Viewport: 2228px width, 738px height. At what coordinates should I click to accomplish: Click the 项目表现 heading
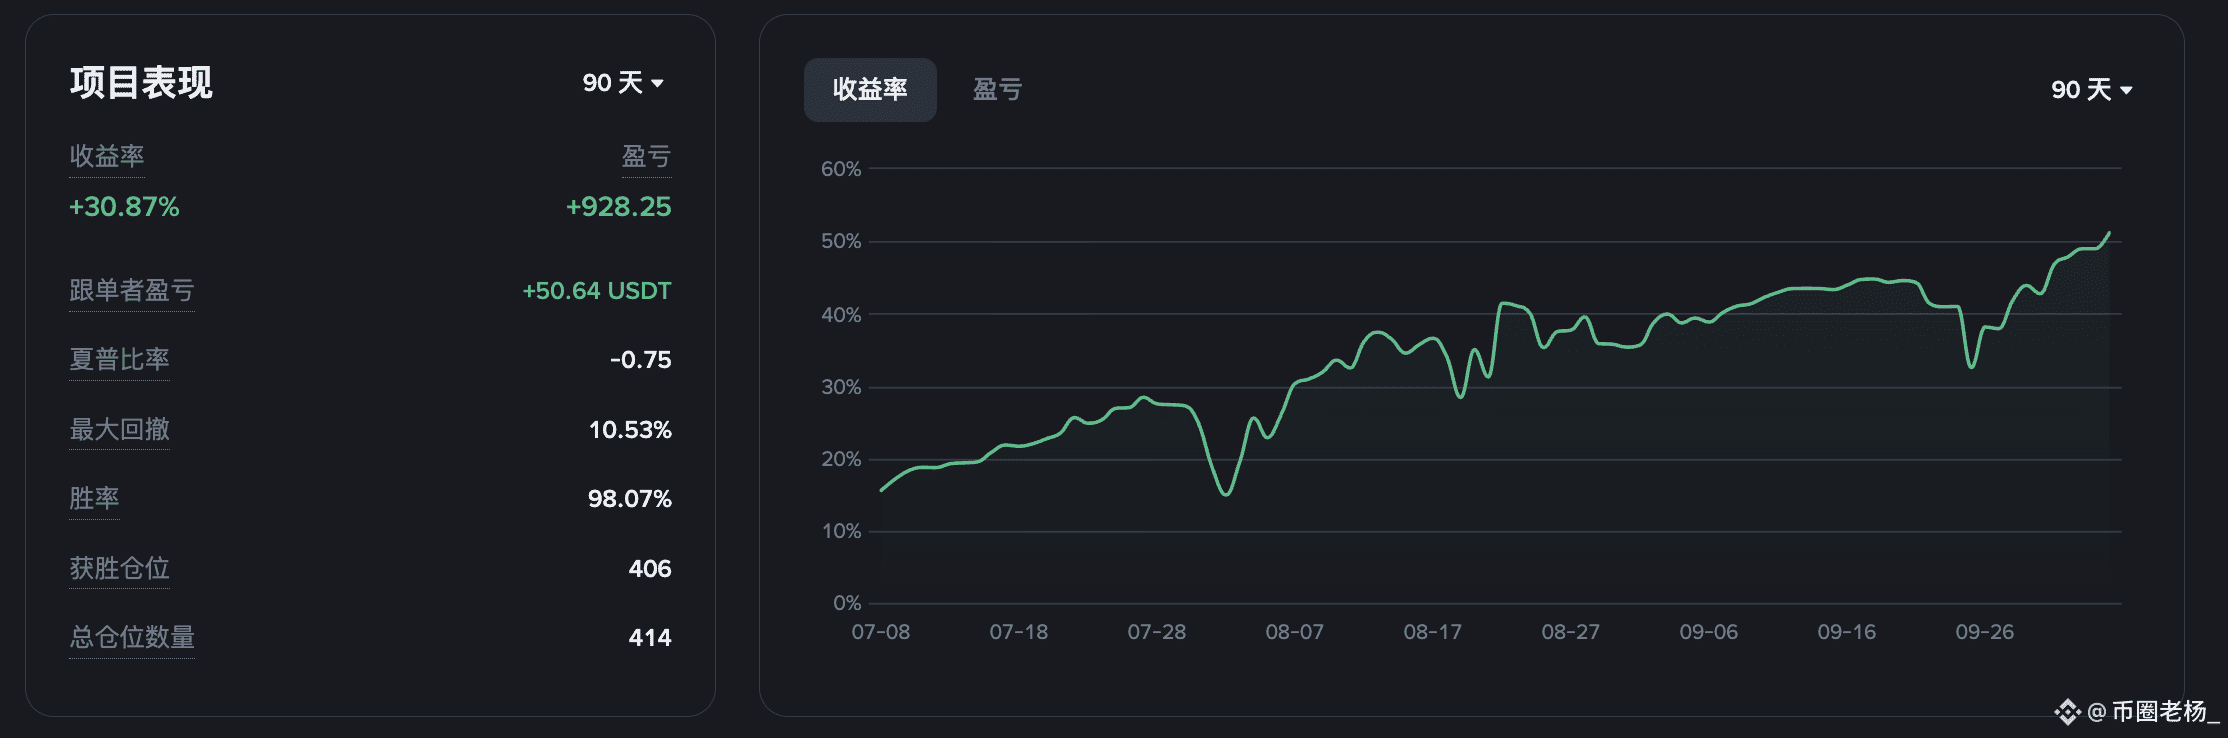coord(141,83)
